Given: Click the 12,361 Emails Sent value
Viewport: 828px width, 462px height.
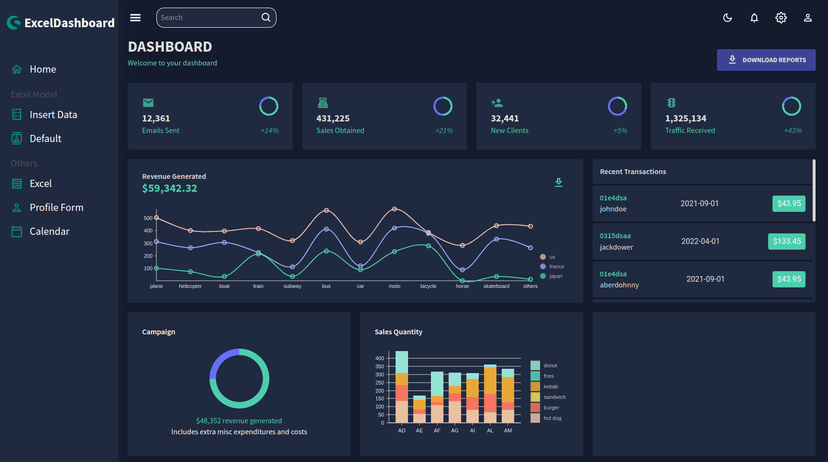Looking at the screenshot, I should [x=156, y=118].
